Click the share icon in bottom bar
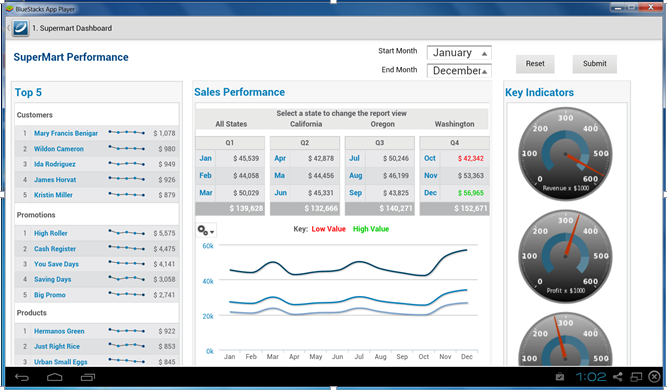Image resolution: width=667 pixels, height=390 pixels. click(618, 377)
